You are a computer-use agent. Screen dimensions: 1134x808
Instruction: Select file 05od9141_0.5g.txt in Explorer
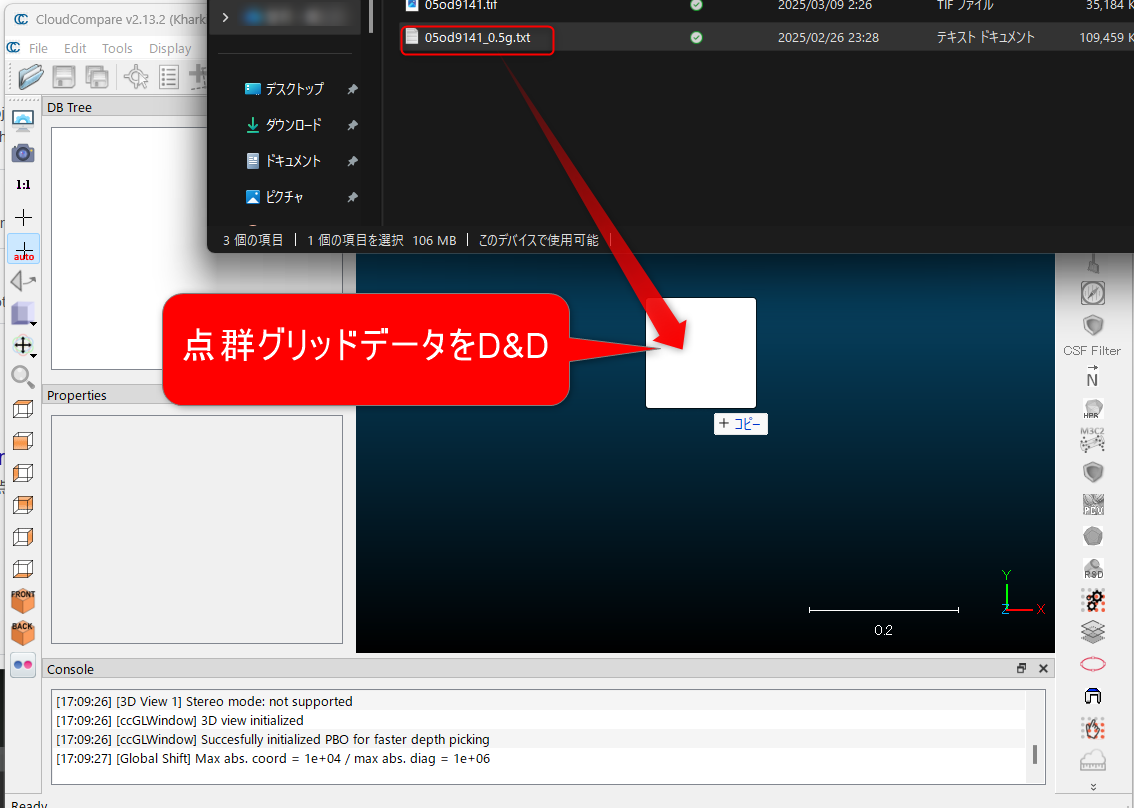click(x=477, y=38)
